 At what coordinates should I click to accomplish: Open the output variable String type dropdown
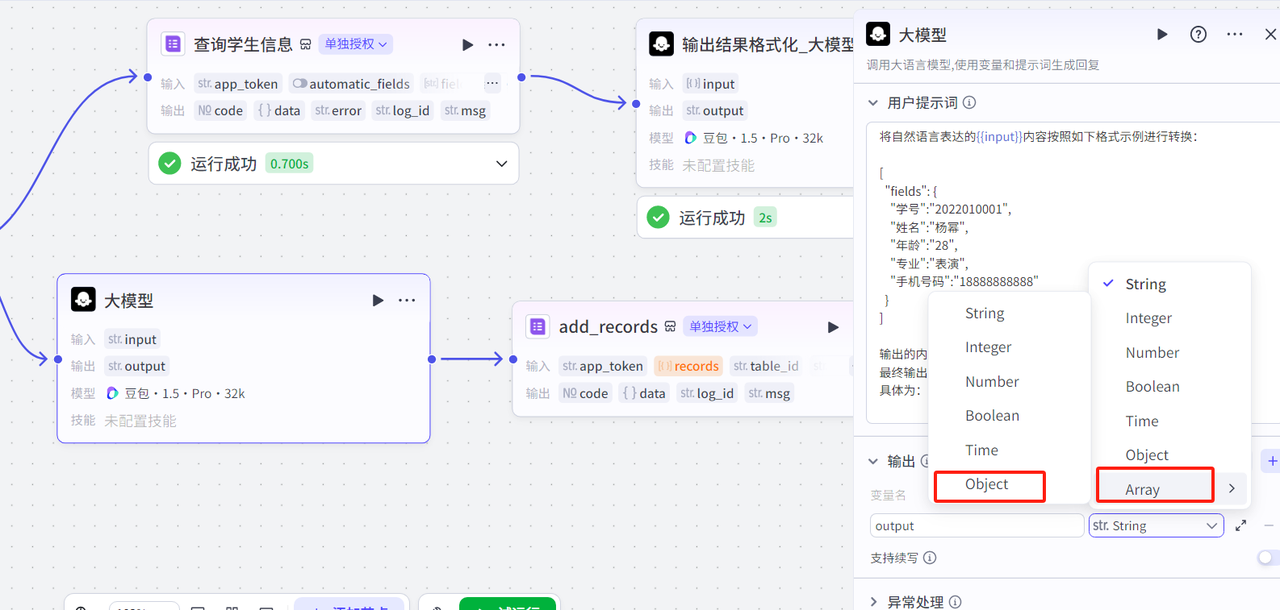(x=1155, y=525)
